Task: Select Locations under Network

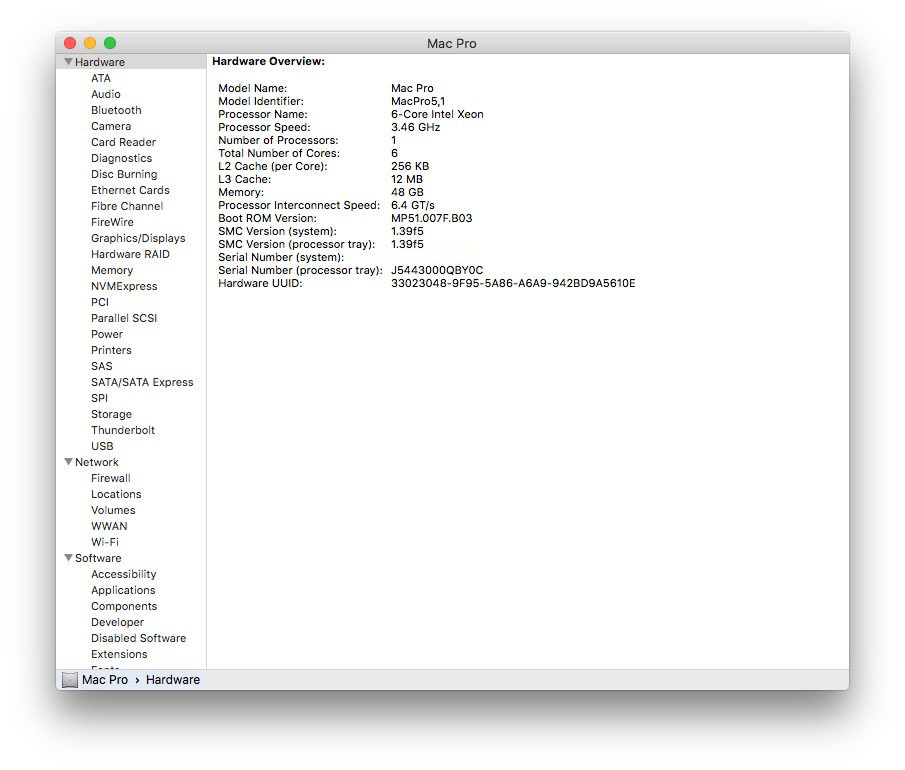Action: tap(116, 494)
